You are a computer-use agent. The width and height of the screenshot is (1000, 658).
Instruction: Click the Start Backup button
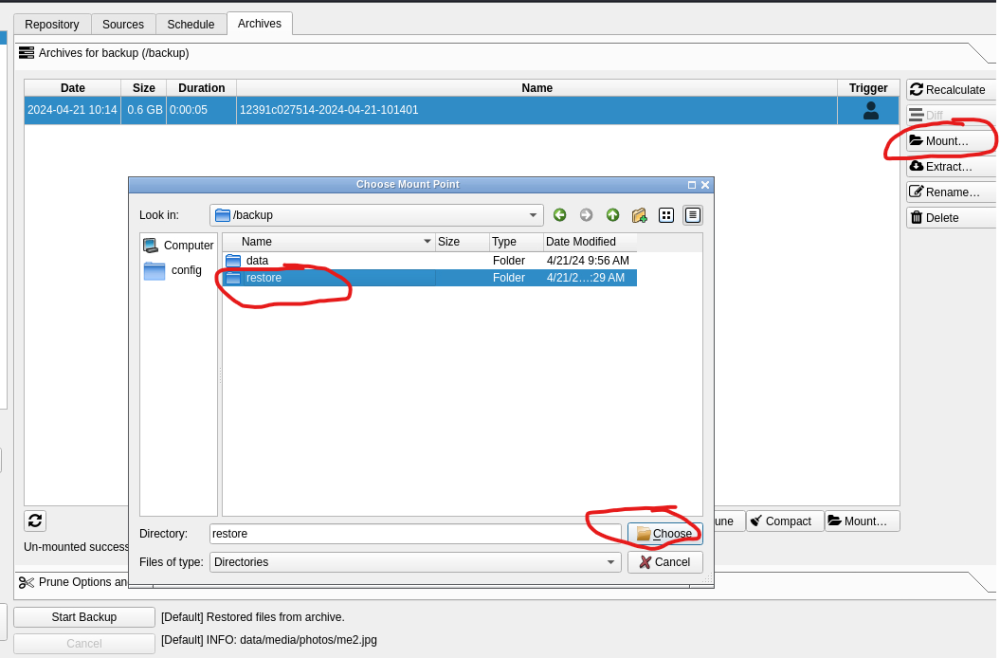[x=84, y=617]
